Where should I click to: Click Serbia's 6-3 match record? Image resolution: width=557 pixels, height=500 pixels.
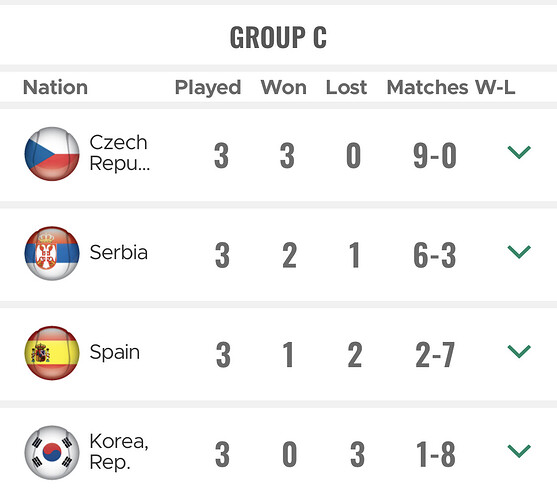pos(435,255)
